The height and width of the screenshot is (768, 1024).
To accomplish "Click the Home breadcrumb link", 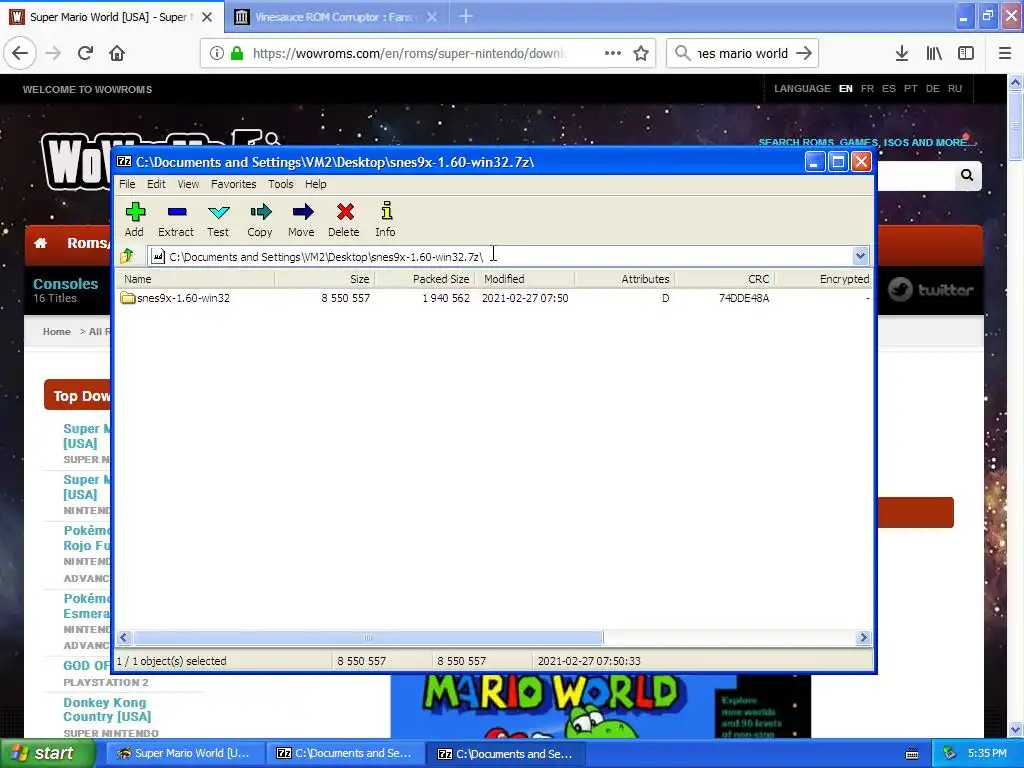I will pyautogui.click(x=57, y=332).
